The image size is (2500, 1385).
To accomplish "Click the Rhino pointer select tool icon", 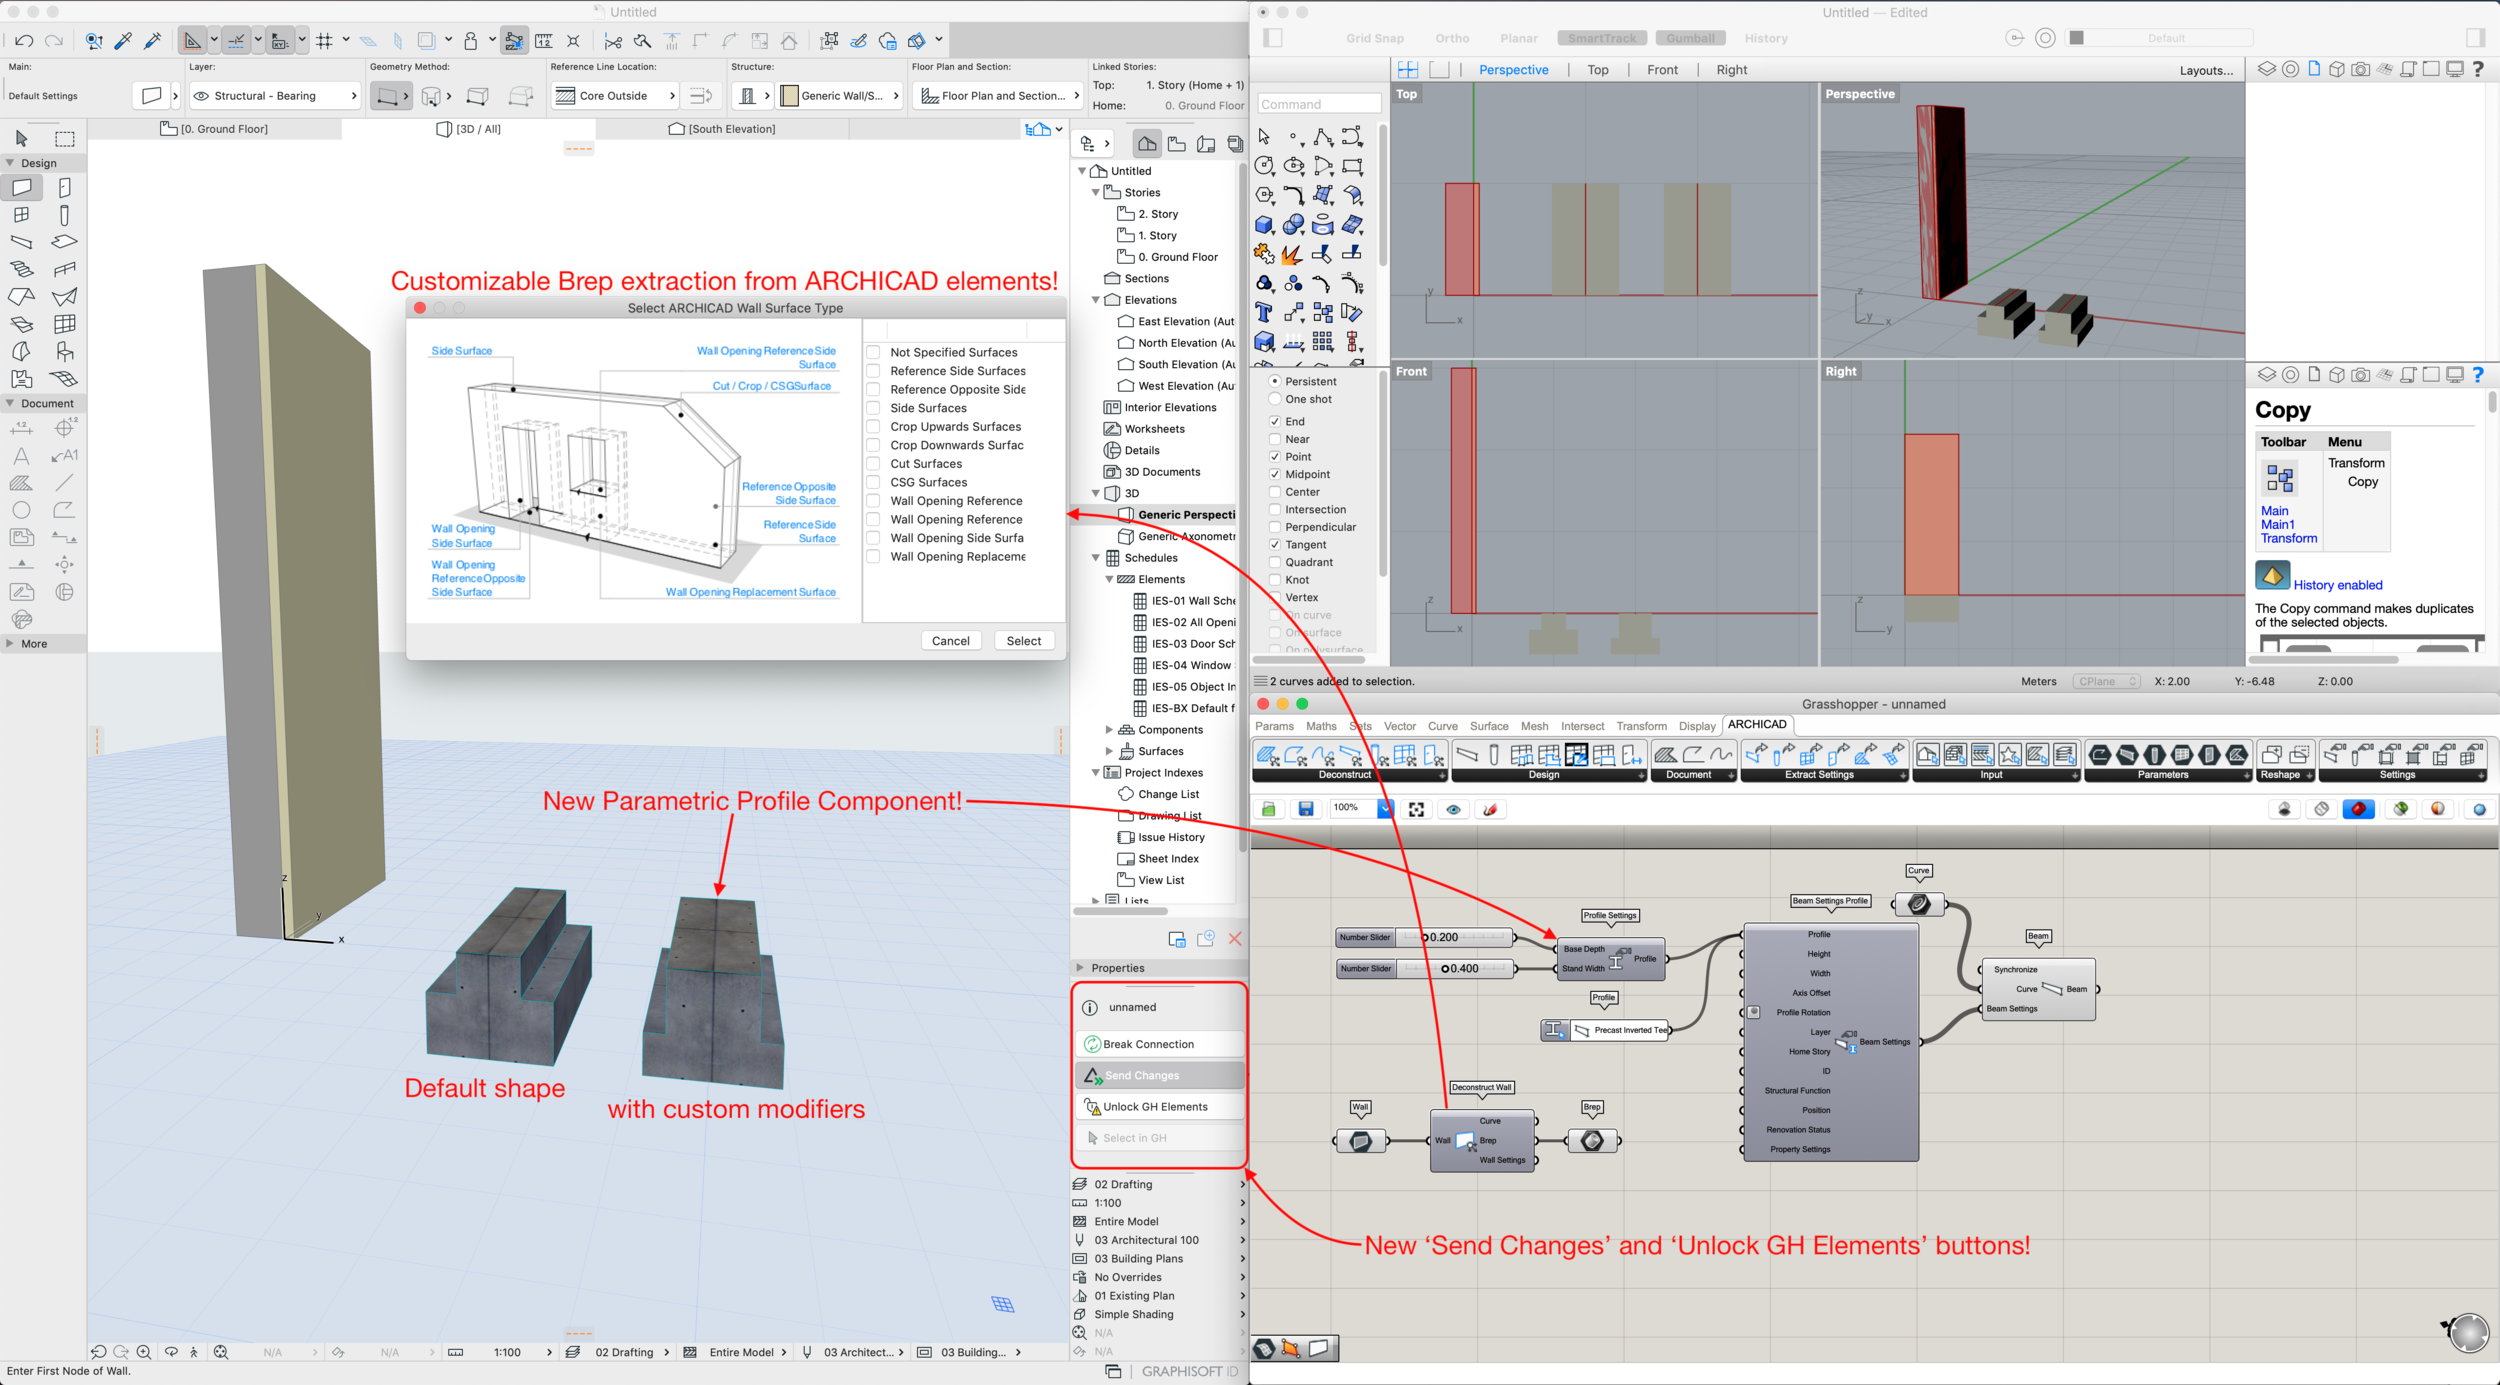I will pos(1264,136).
